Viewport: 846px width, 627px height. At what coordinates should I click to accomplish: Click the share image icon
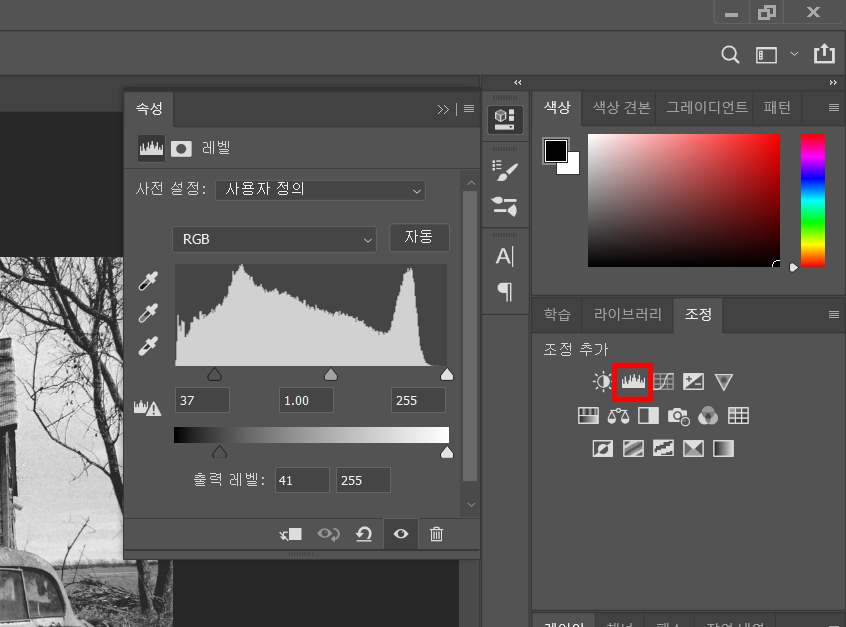(x=824, y=54)
